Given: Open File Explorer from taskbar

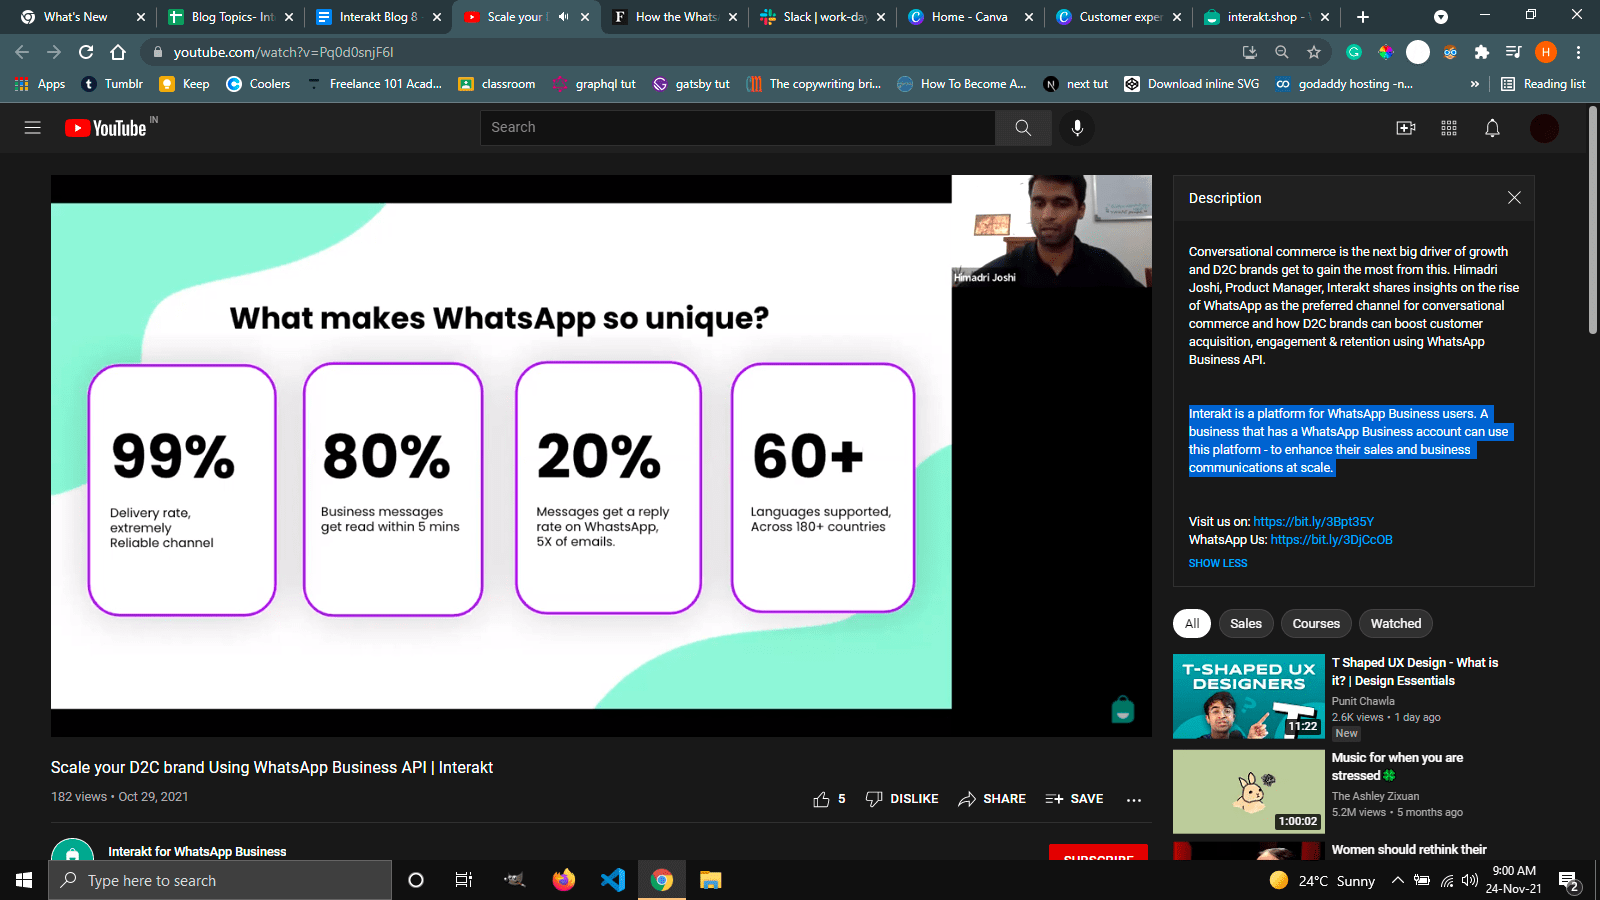Looking at the screenshot, I should tap(710, 880).
